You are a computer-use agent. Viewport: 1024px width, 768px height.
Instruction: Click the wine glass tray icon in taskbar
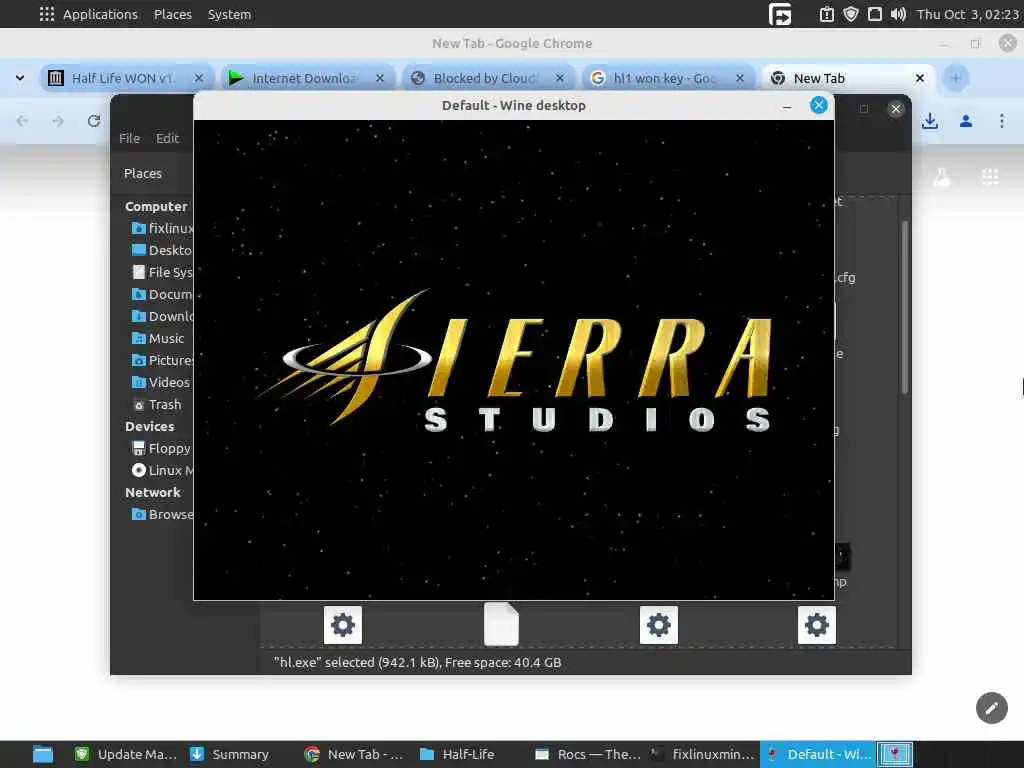coord(894,754)
